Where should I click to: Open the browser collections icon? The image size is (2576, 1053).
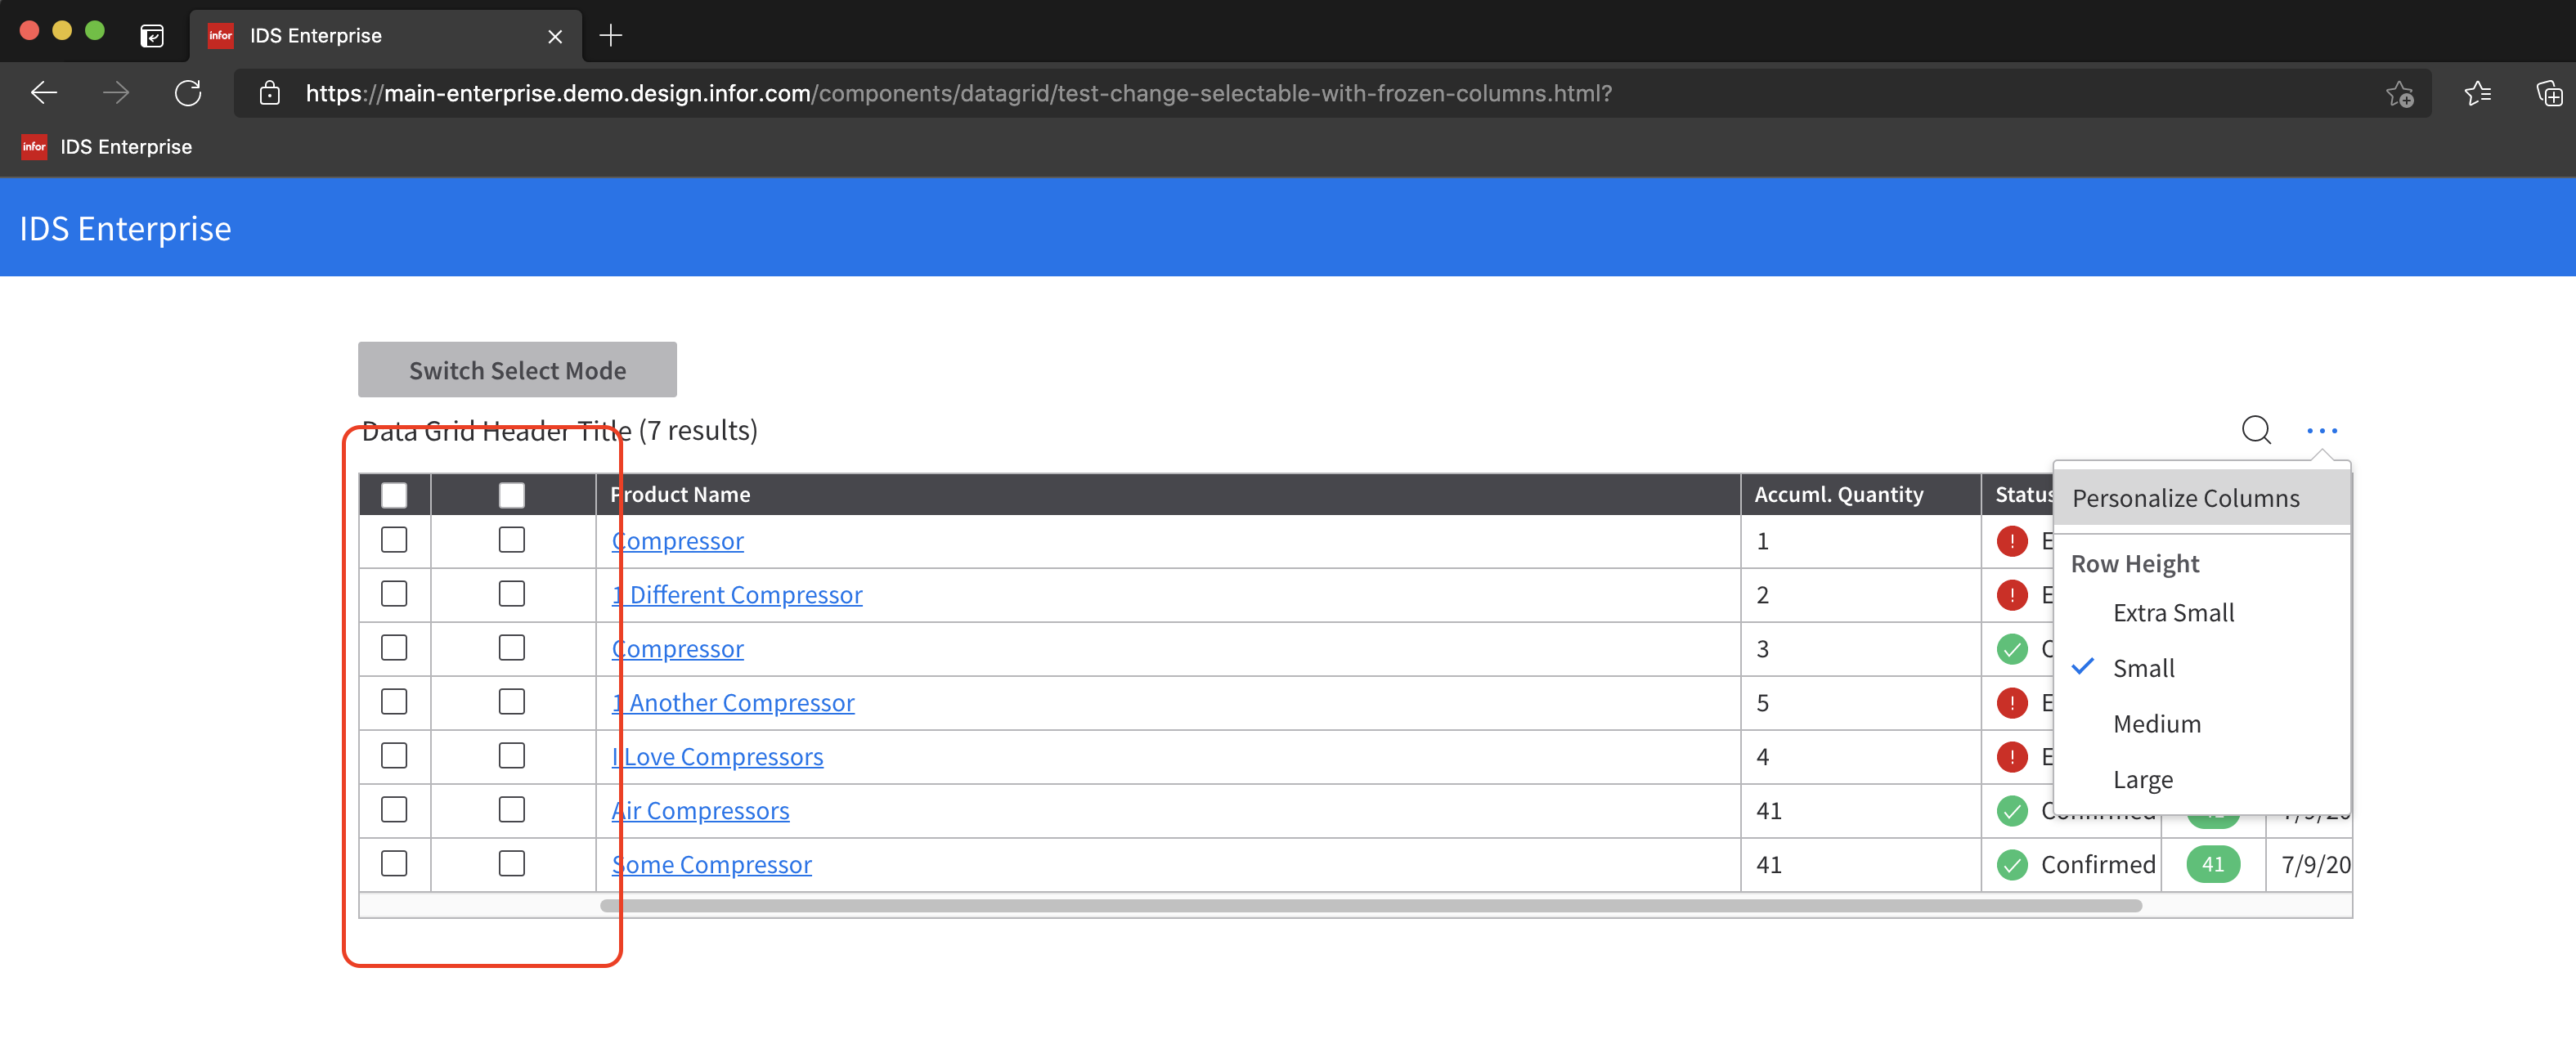2548,93
